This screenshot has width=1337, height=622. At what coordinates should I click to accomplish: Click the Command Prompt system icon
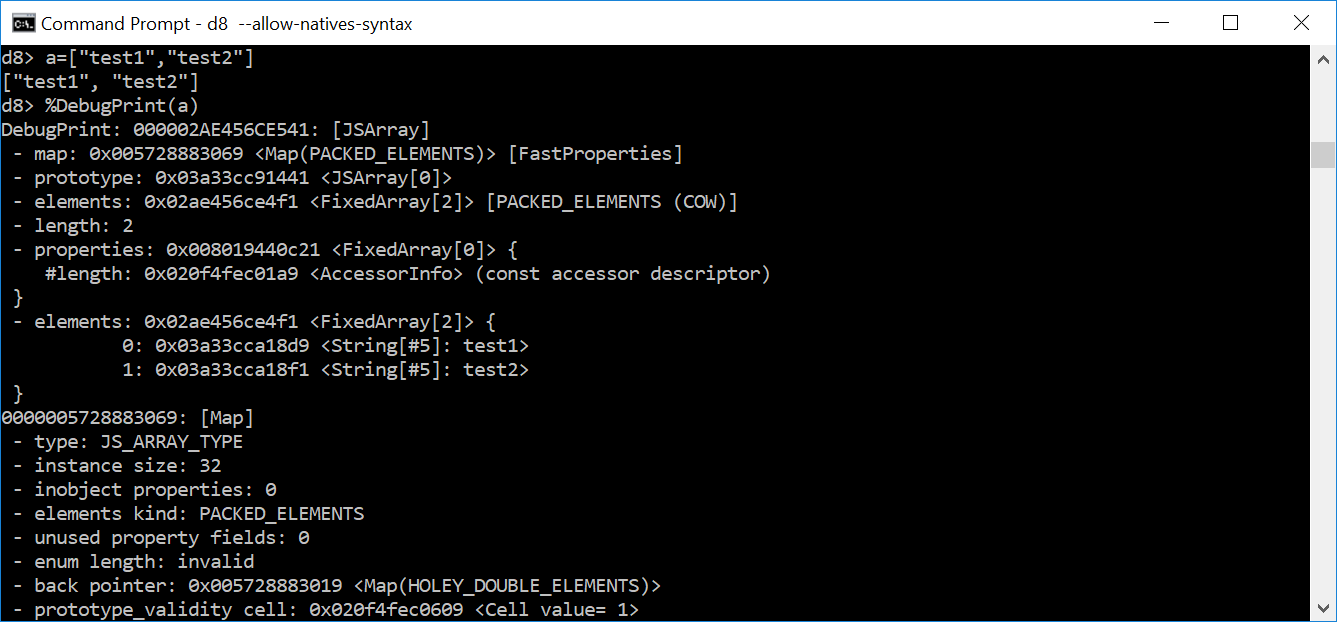(22, 22)
